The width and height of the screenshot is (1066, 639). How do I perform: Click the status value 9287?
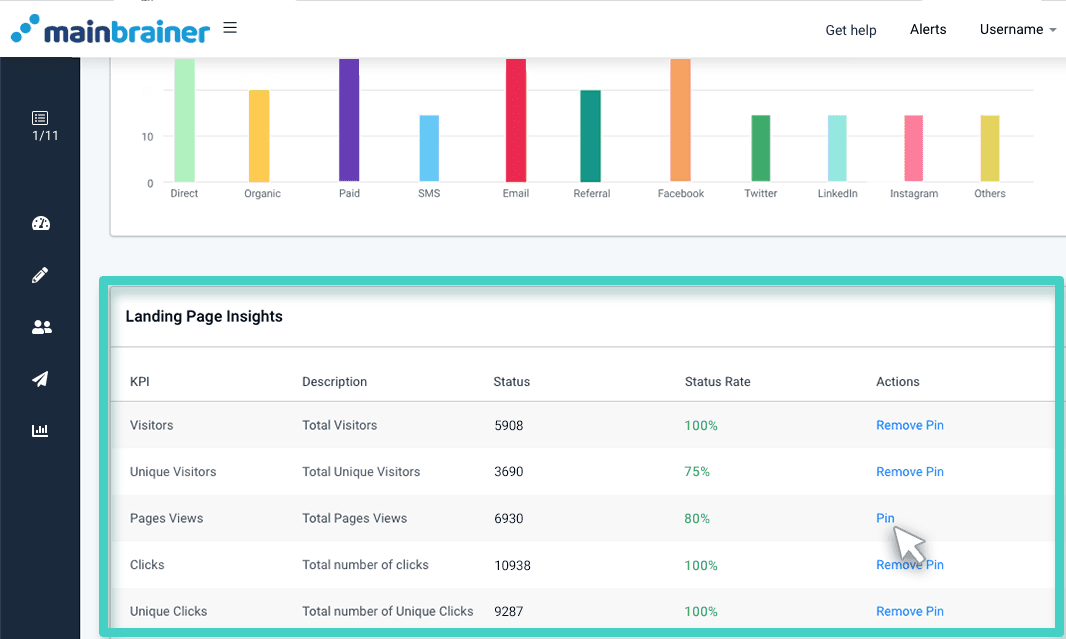pyautogui.click(x=509, y=612)
